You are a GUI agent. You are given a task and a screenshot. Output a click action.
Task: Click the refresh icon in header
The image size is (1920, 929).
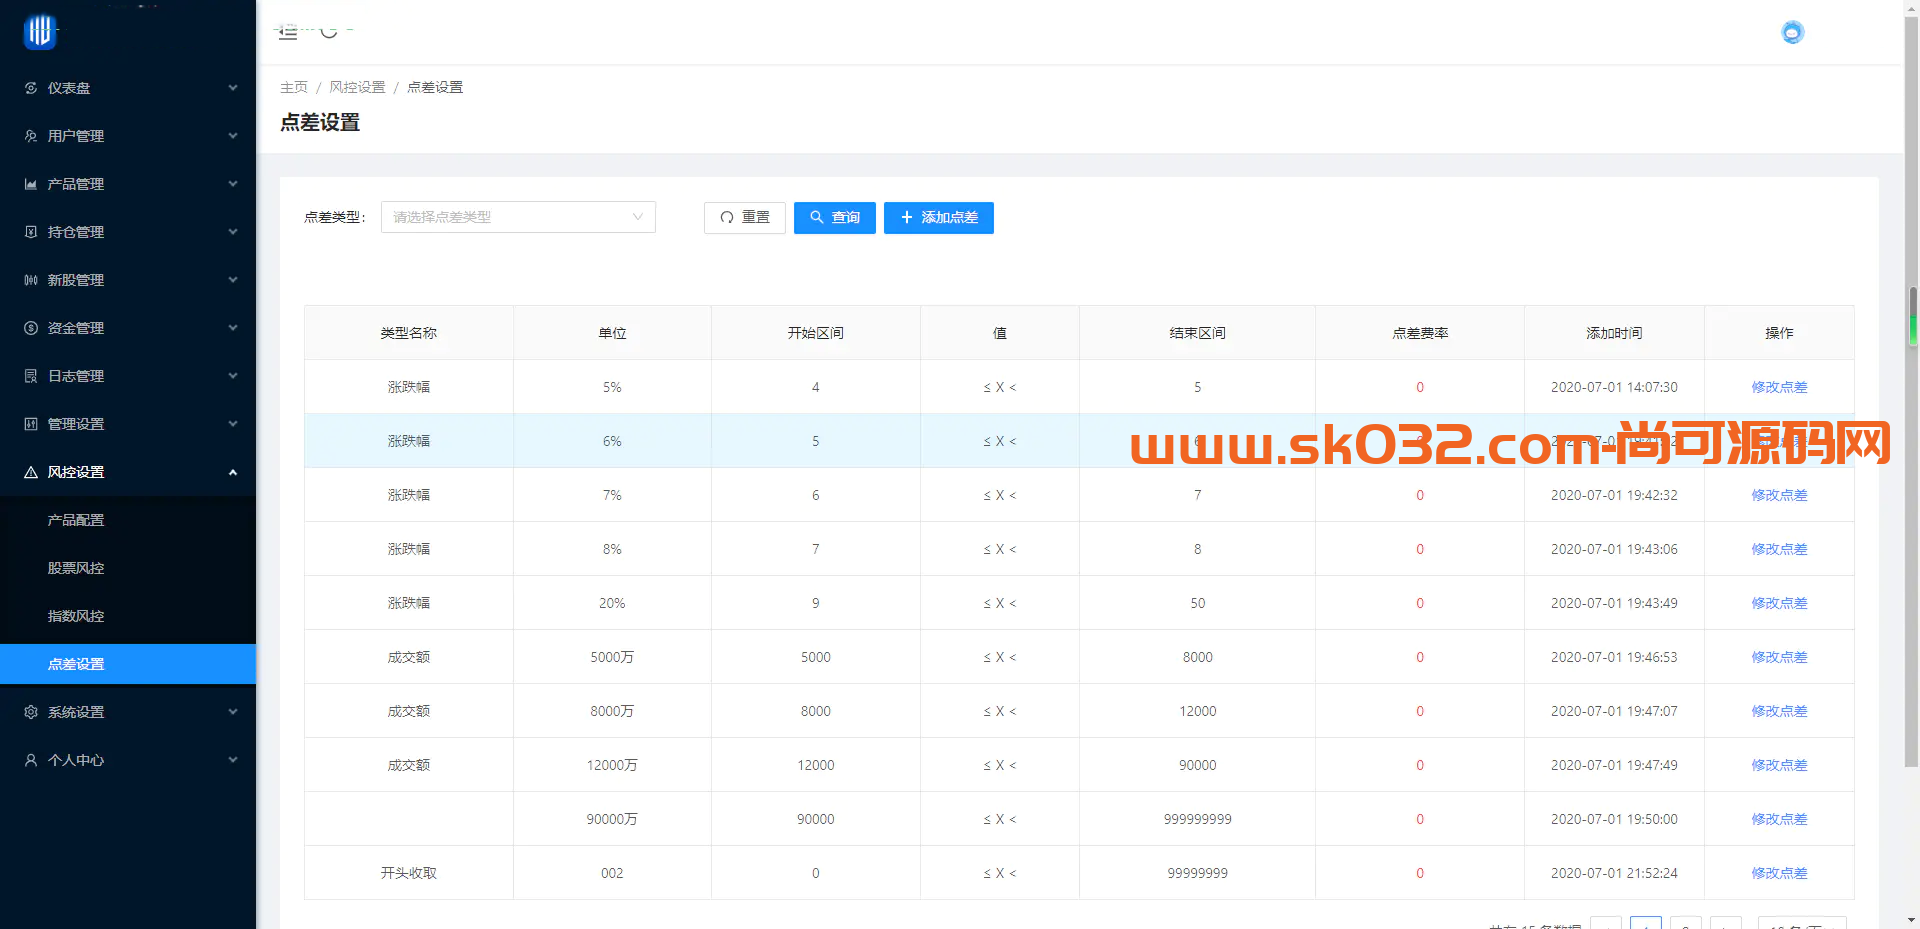(329, 32)
